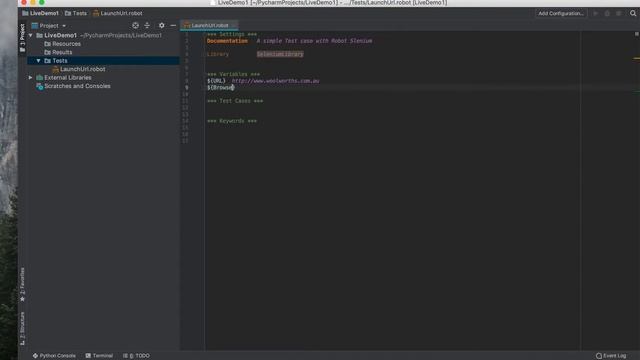Click the Stop toolbar icon beside Debug
Screen dimensions: 640x360
[x=619, y=13]
